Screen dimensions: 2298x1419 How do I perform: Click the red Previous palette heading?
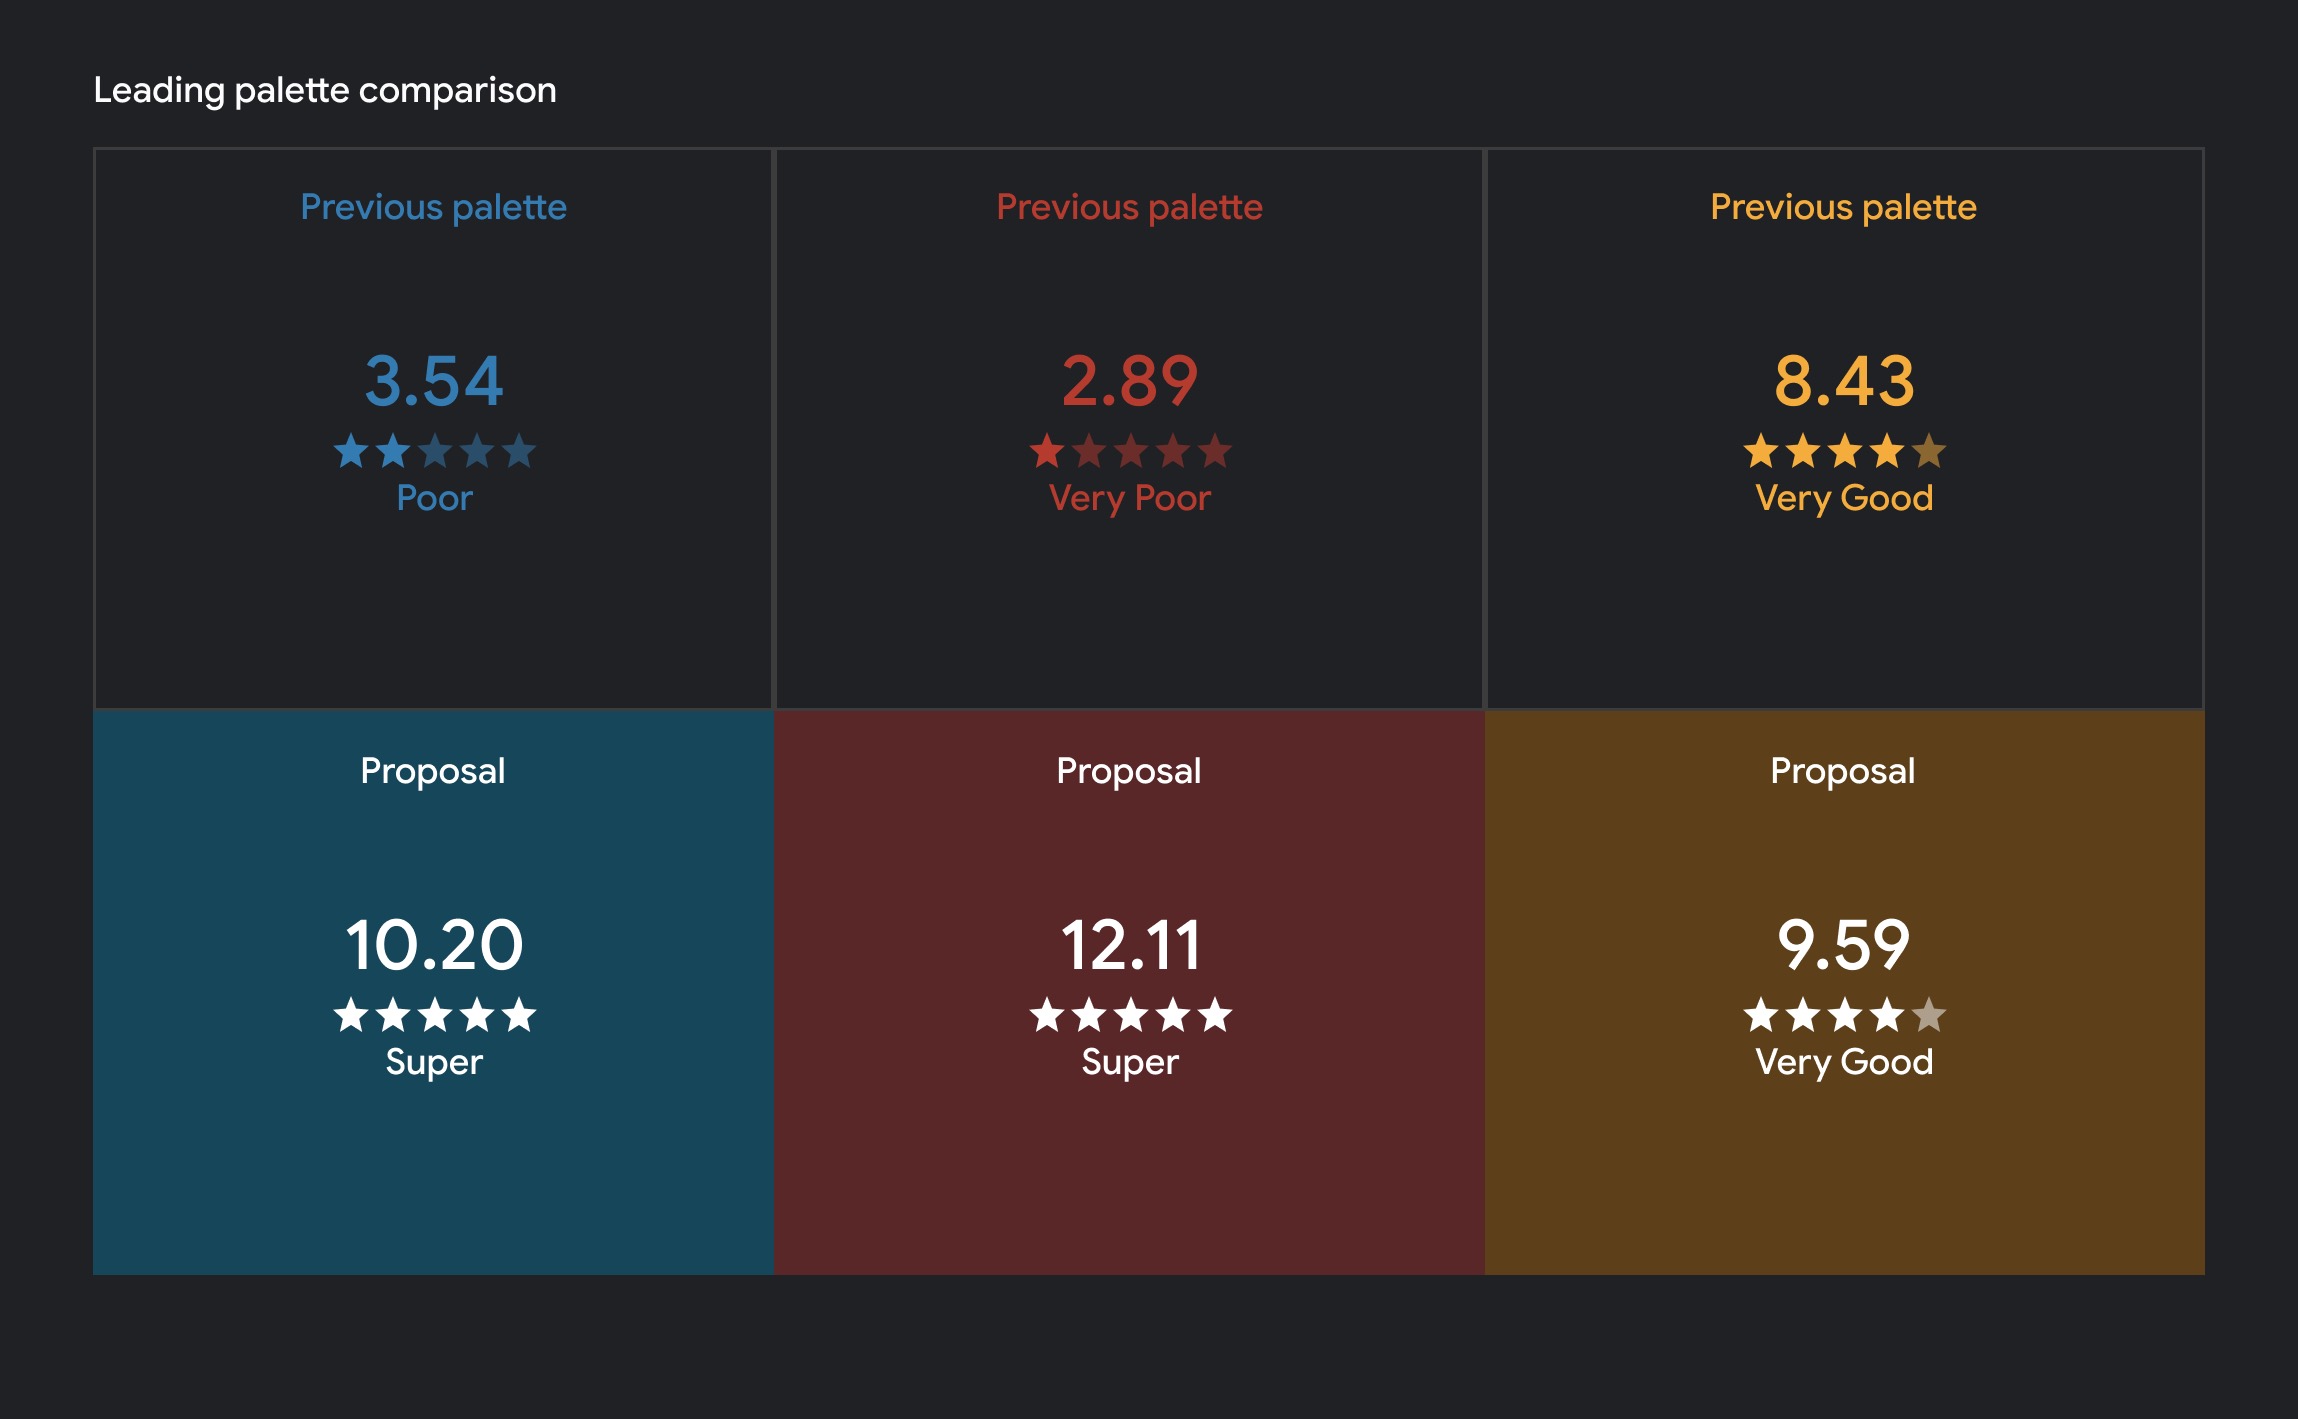click(1130, 207)
